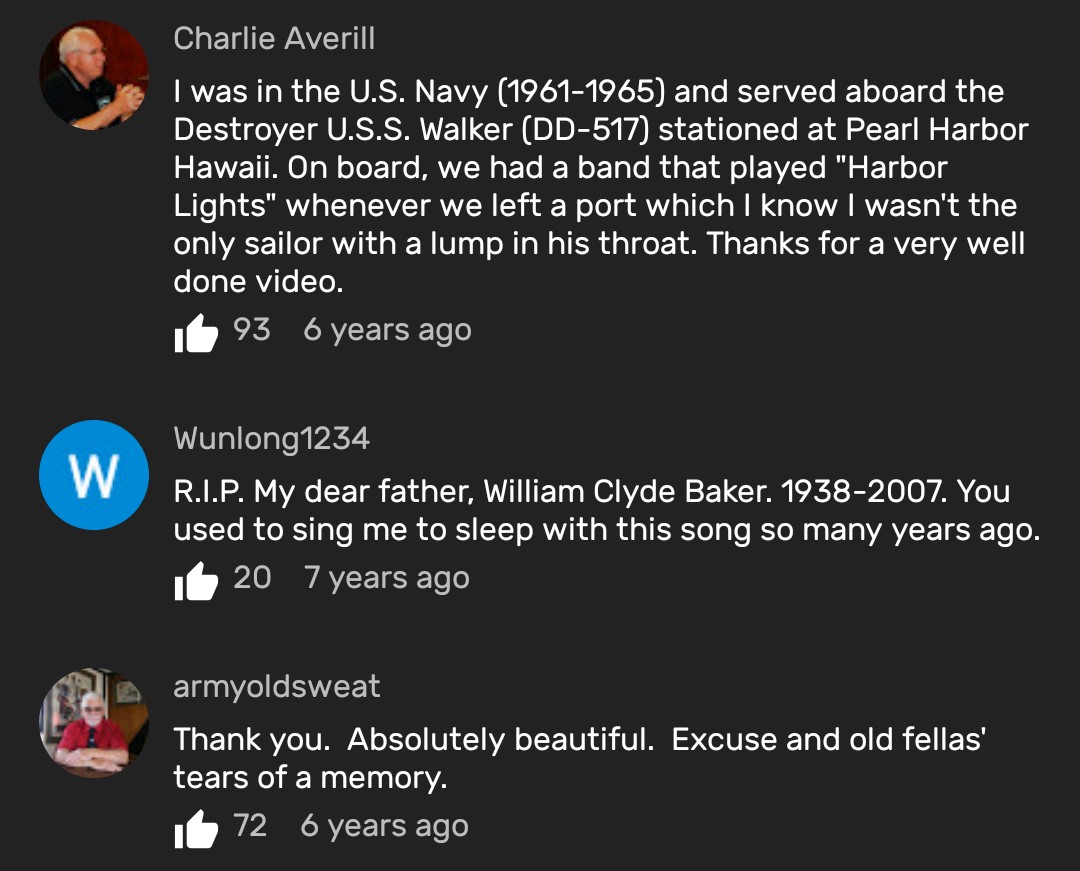Click the "7 years ago" timestamp
Screen dimensions: 1080x871
point(386,577)
